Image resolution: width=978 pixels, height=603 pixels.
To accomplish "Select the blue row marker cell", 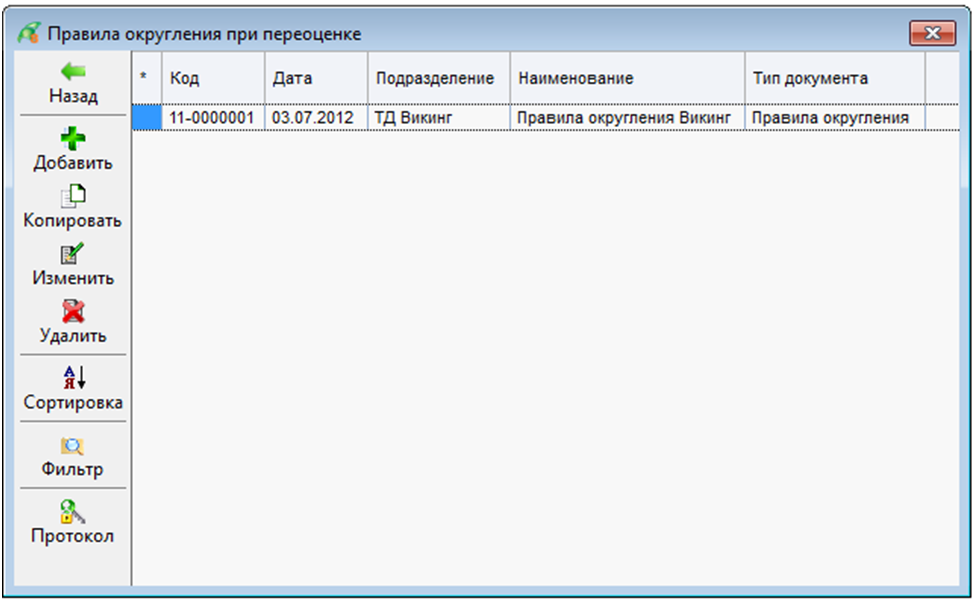I will coord(147,118).
